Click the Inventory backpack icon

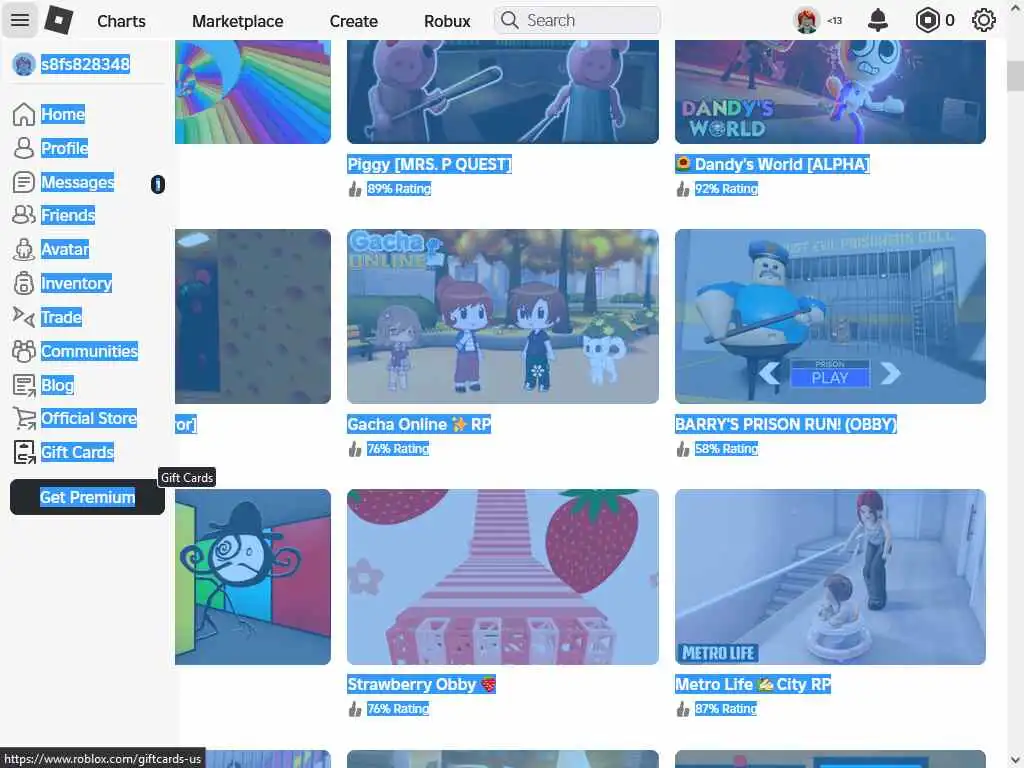click(24, 283)
